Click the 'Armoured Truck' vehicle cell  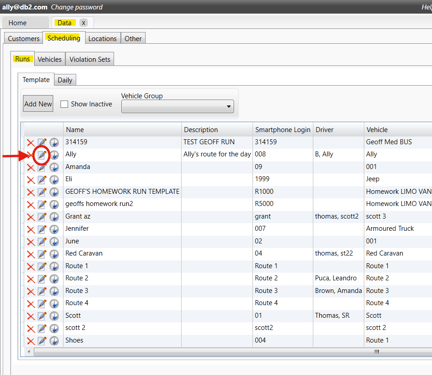398,229
